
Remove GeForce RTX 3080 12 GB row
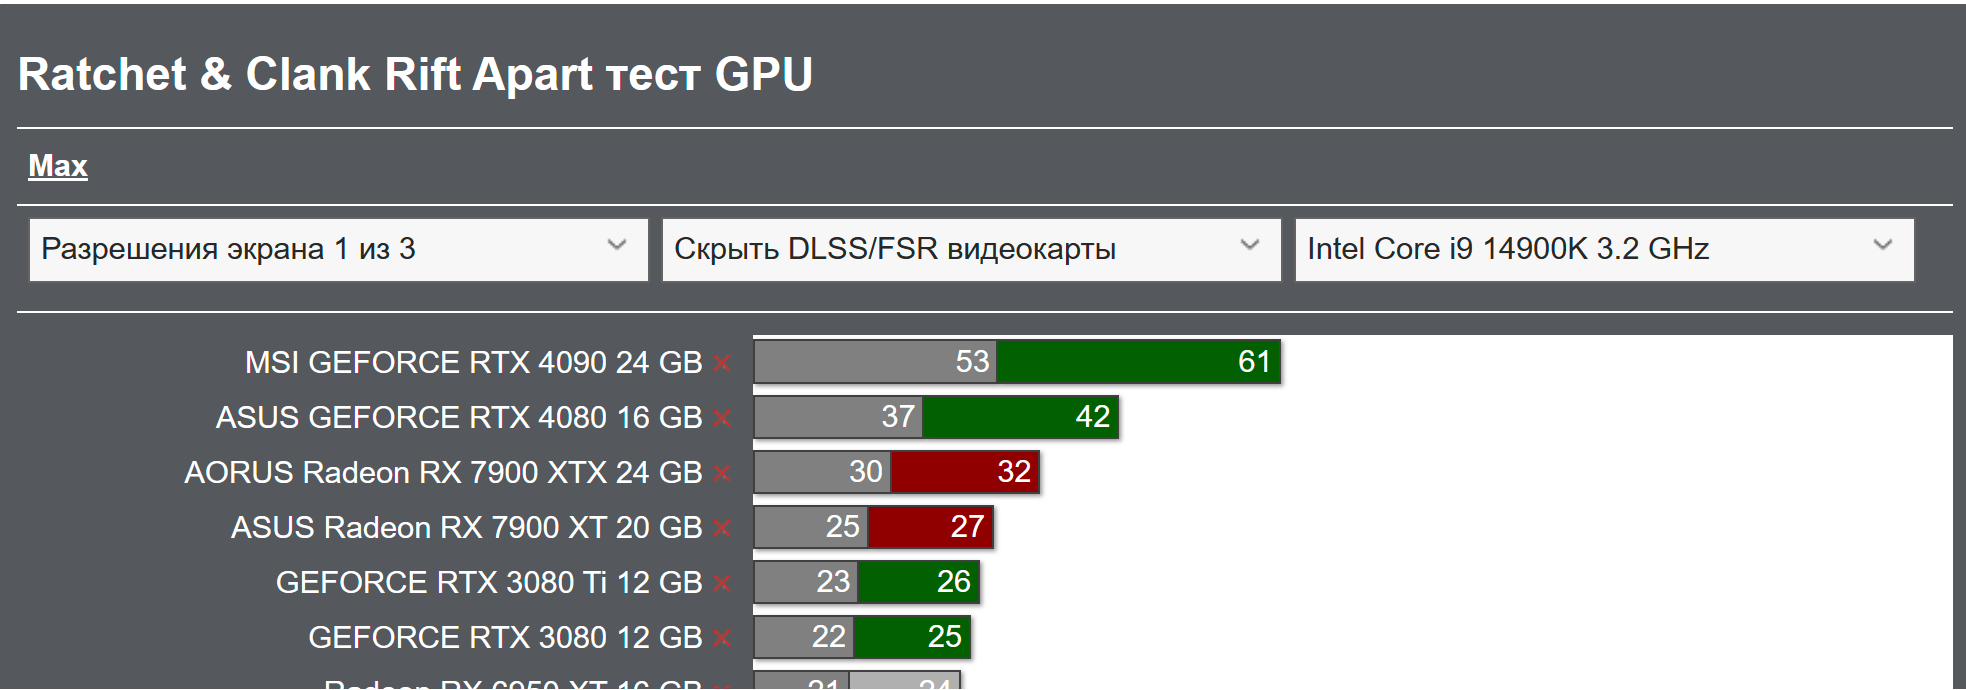point(722,639)
